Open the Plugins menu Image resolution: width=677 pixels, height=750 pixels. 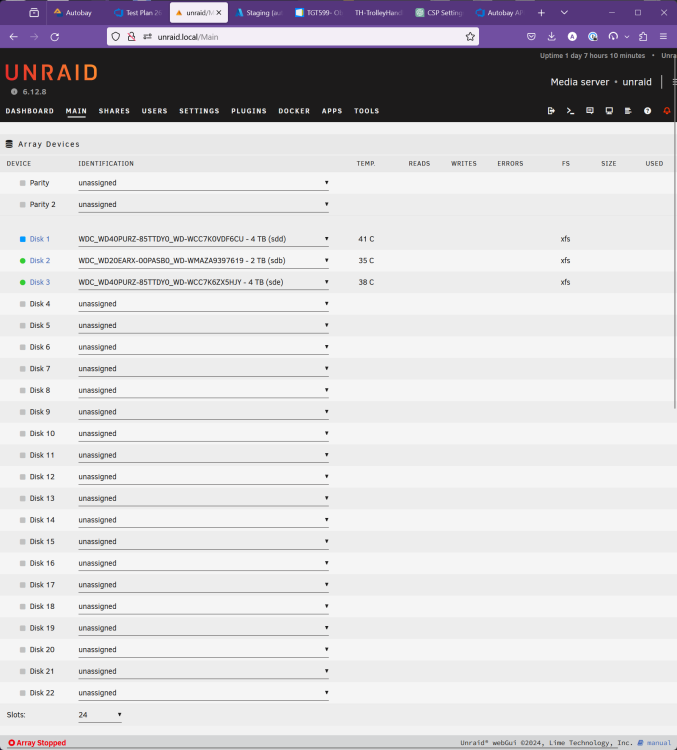point(249,111)
